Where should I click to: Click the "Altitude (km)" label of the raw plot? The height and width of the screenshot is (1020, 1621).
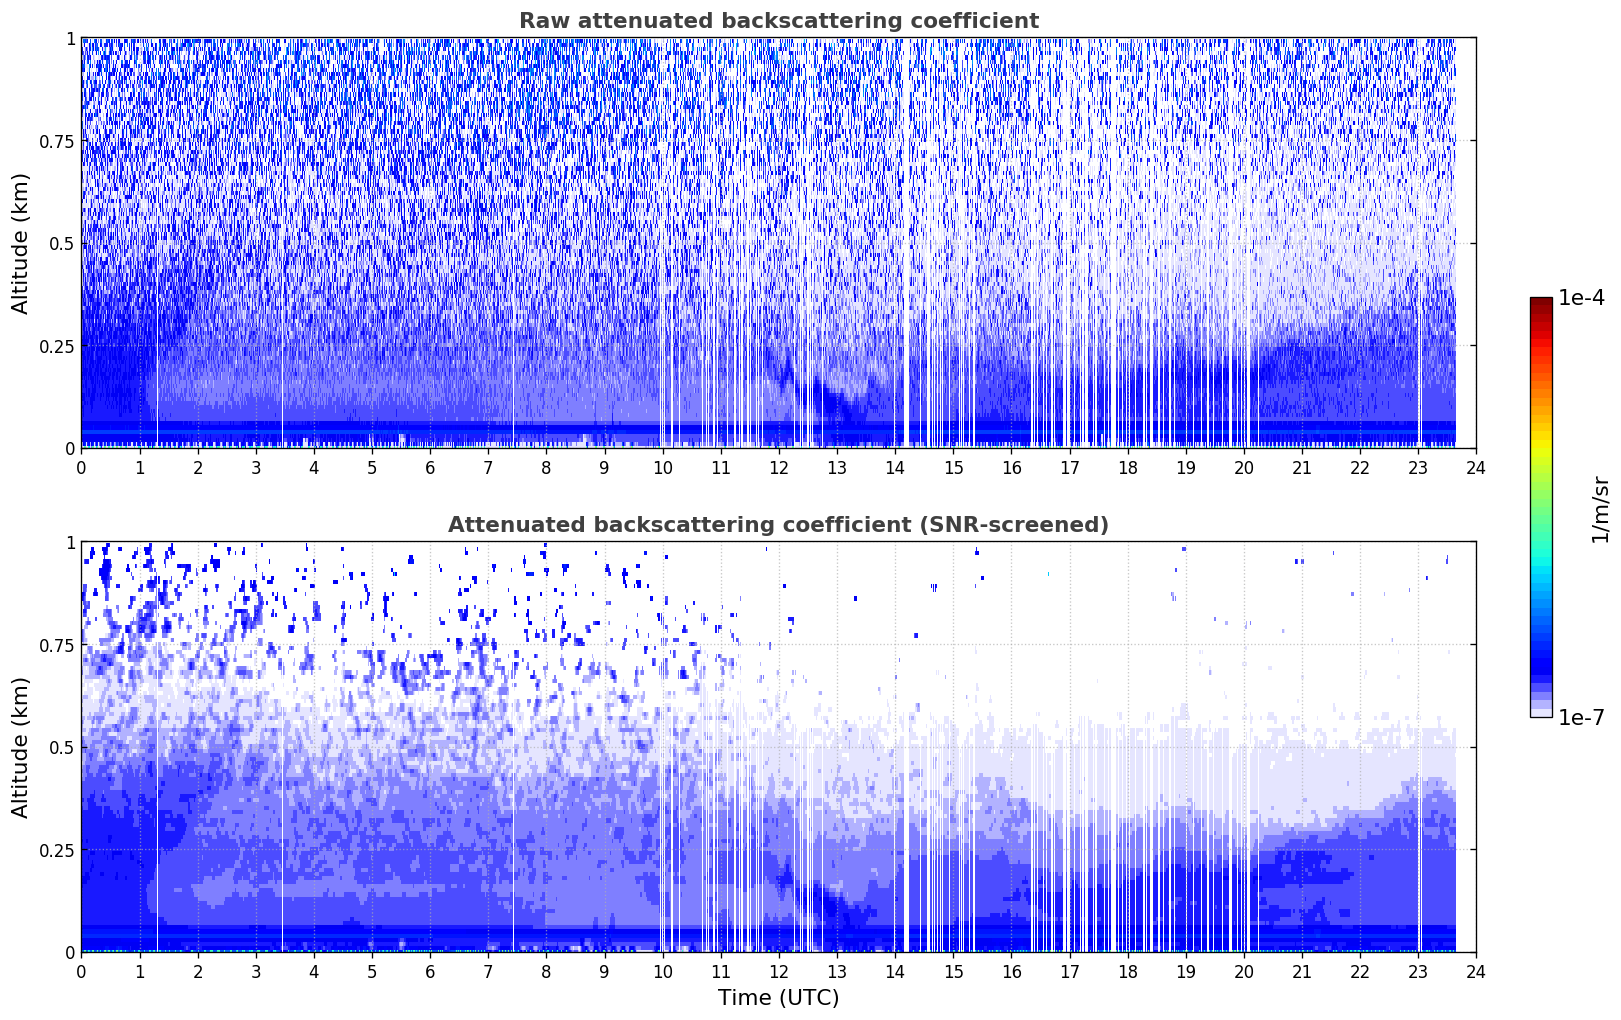coord(21,243)
